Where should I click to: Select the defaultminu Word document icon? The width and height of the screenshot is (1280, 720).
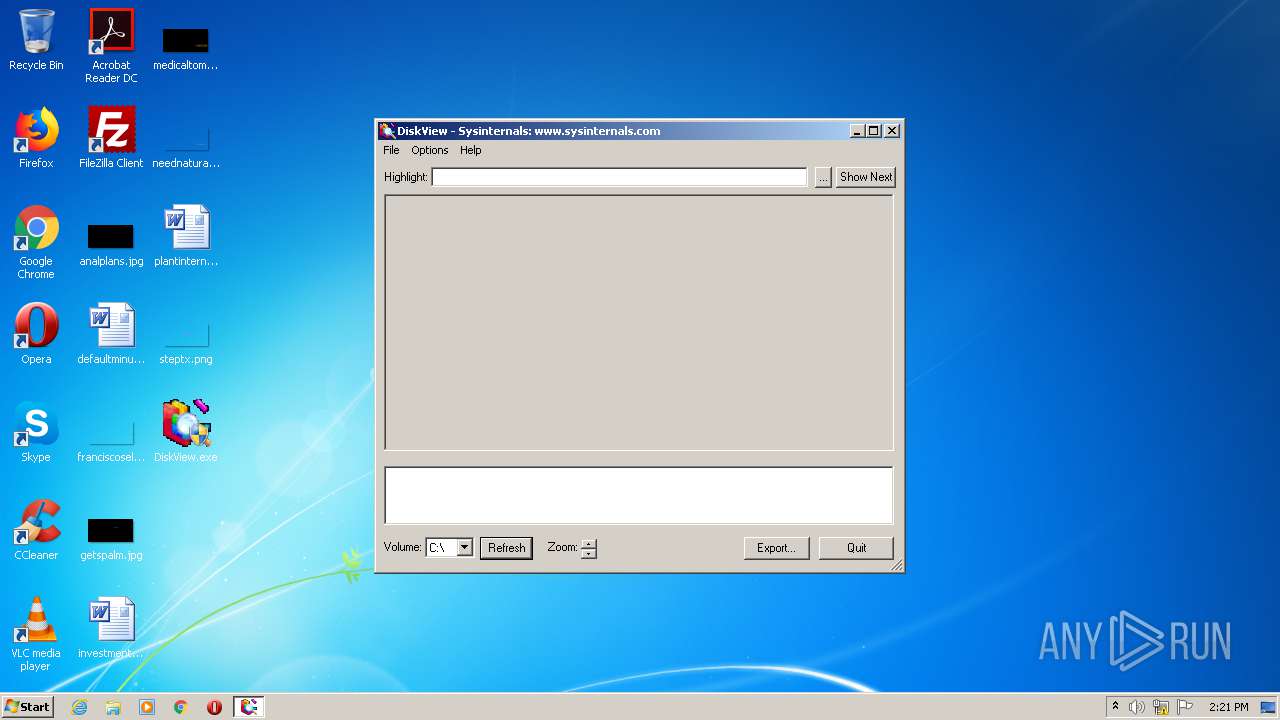(x=111, y=334)
